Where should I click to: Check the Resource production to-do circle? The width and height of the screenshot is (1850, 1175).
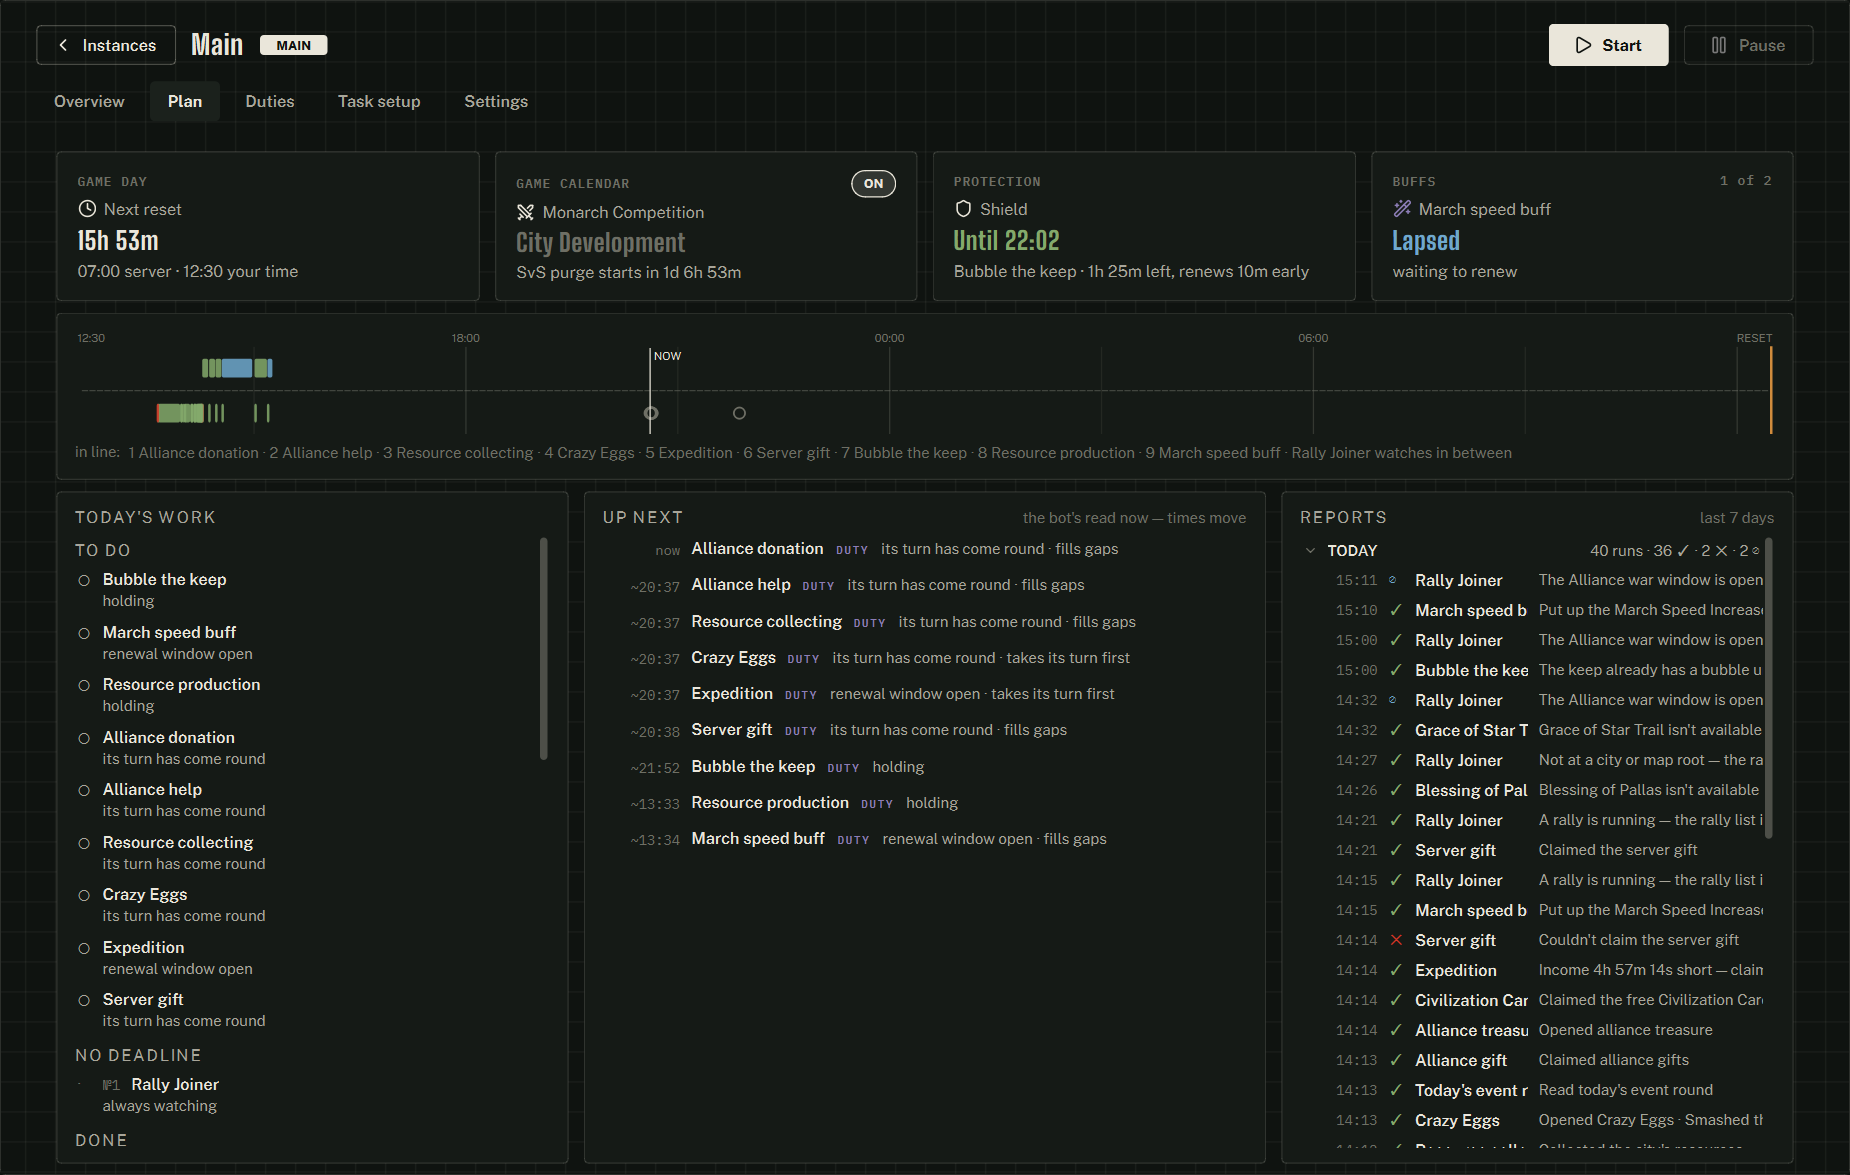pos(84,685)
